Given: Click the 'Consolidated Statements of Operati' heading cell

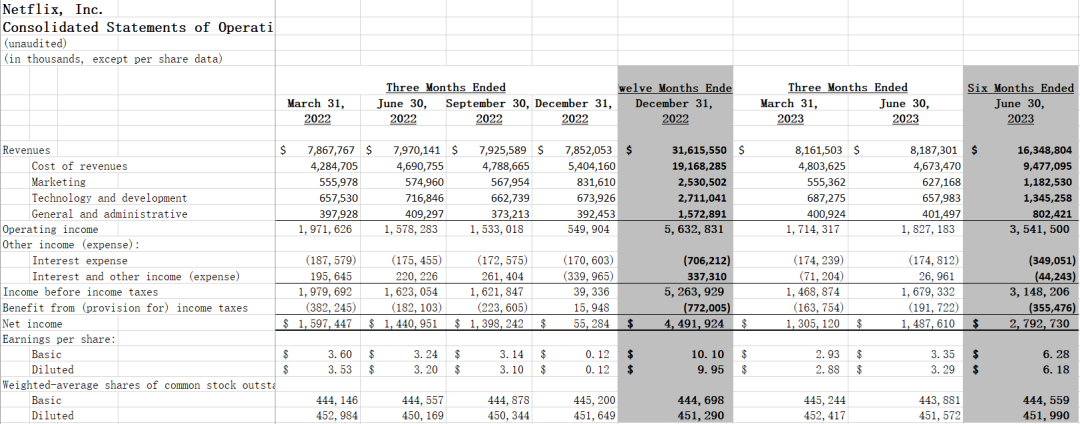Looking at the screenshot, I should pos(138,28).
